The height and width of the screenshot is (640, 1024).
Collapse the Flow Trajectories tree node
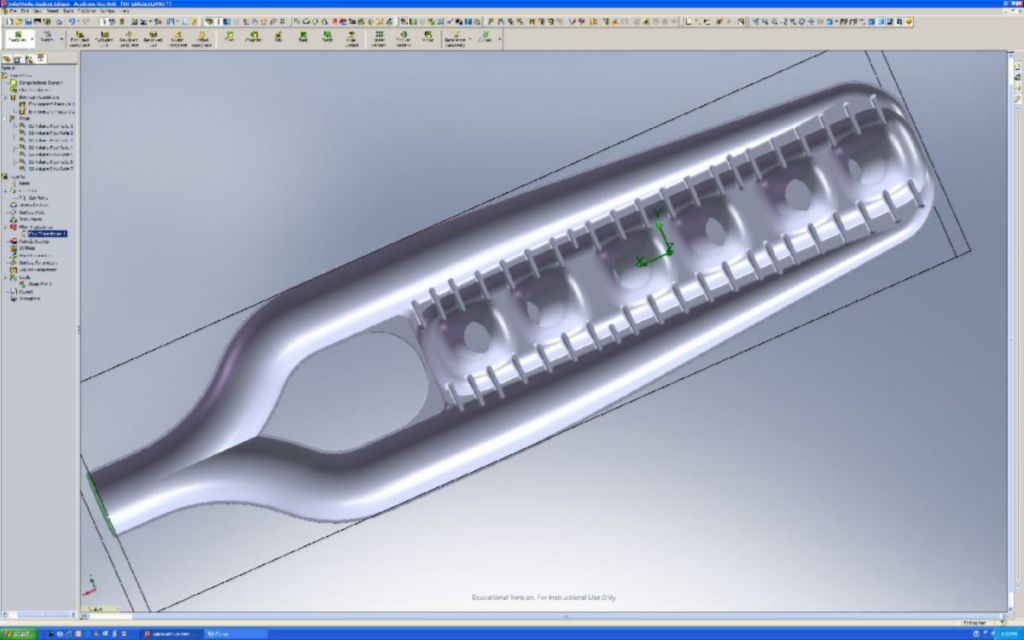point(5,227)
